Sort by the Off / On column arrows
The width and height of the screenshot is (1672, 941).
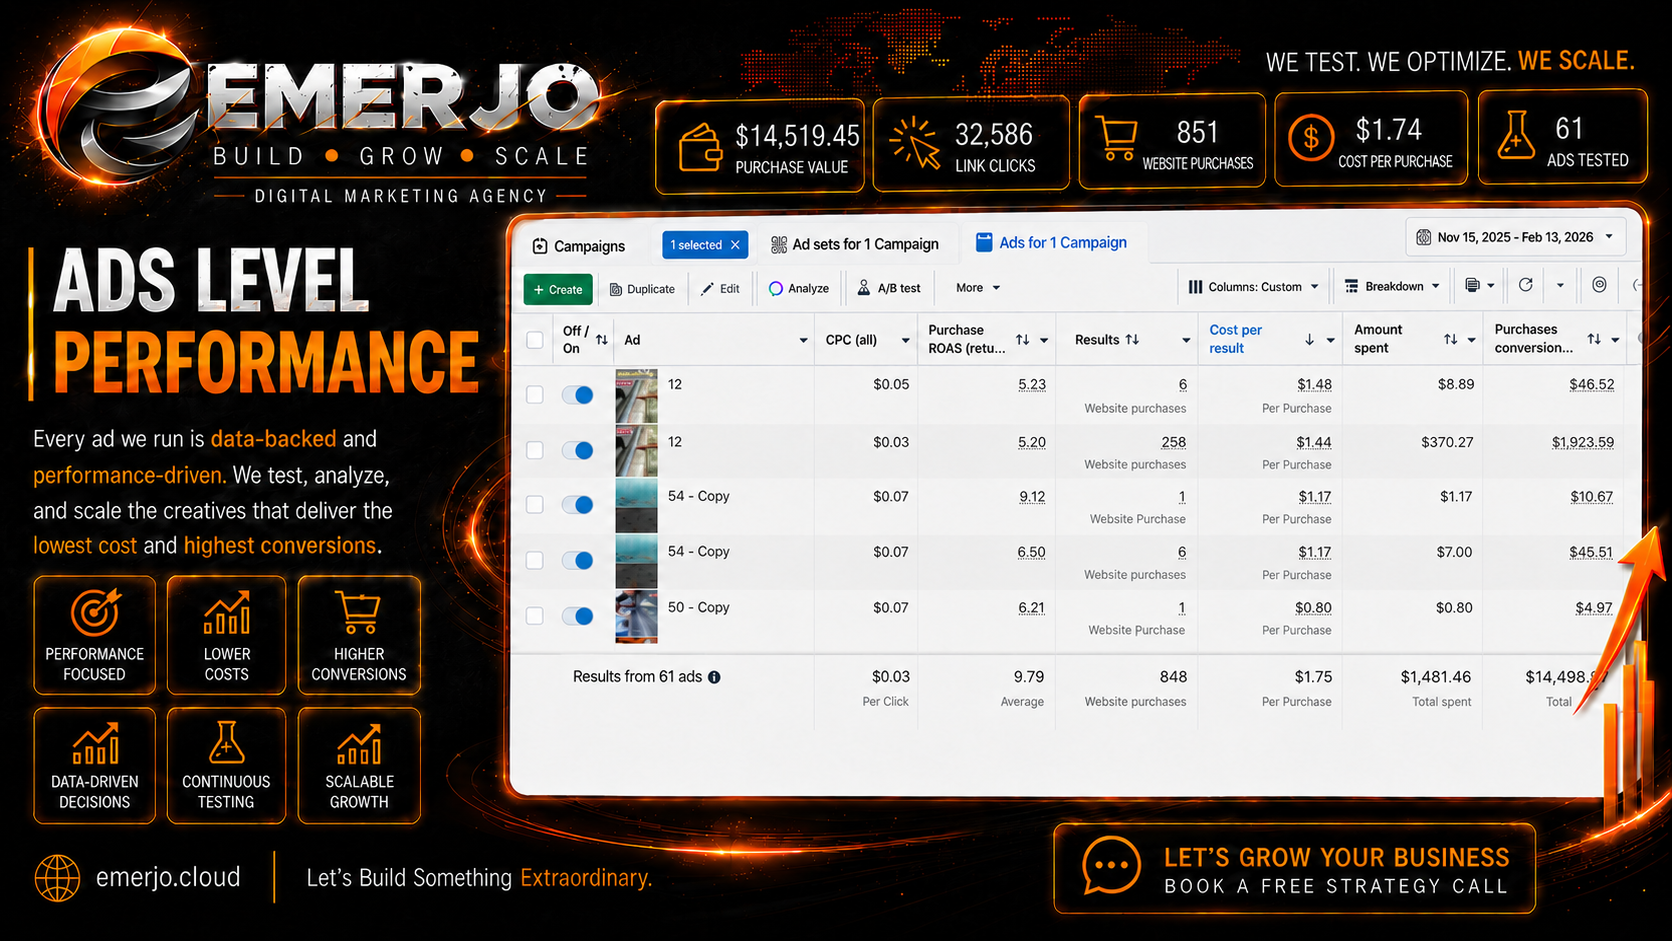tap(602, 340)
